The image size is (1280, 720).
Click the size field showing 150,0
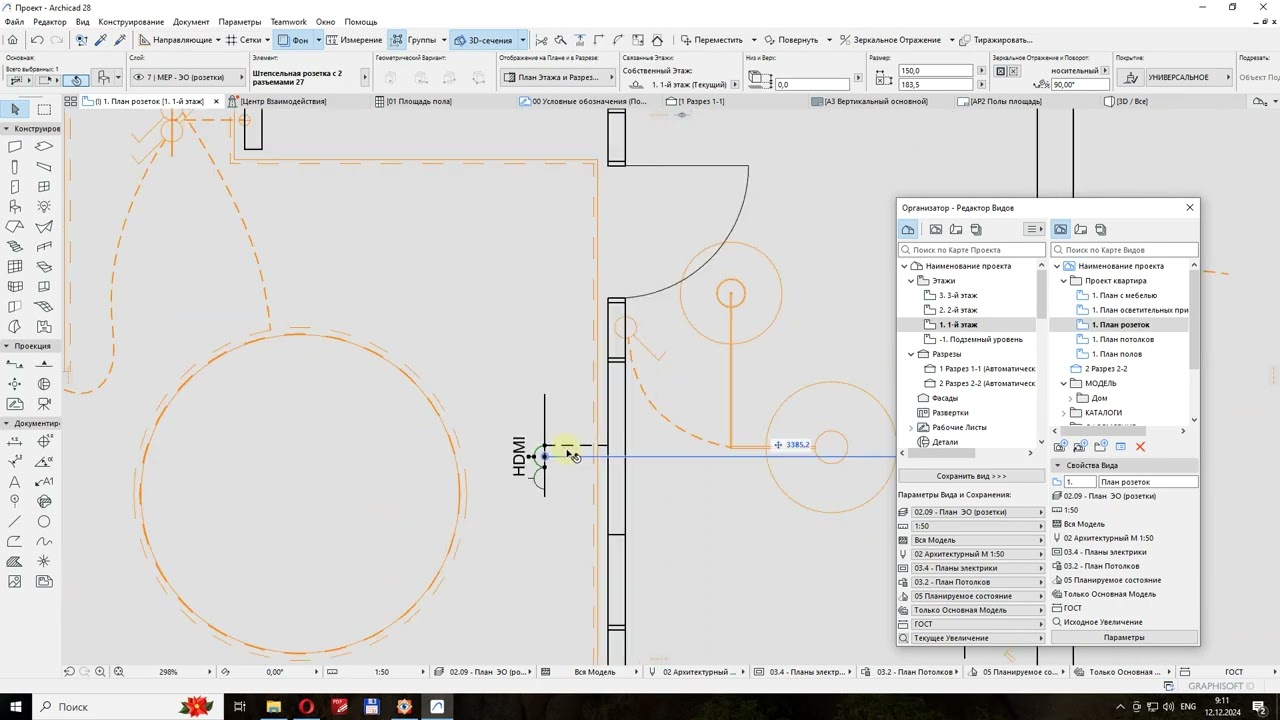pyautogui.click(x=935, y=71)
